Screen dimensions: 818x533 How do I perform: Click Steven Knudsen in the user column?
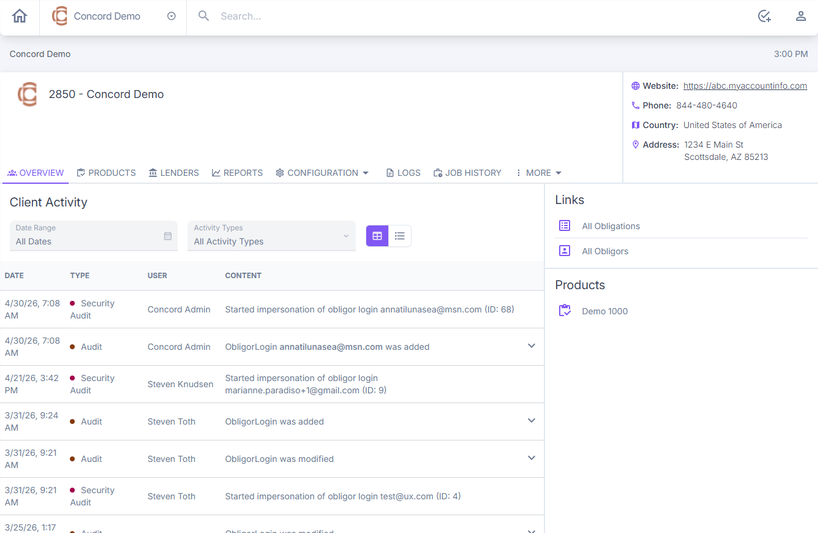tap(180, 384)
